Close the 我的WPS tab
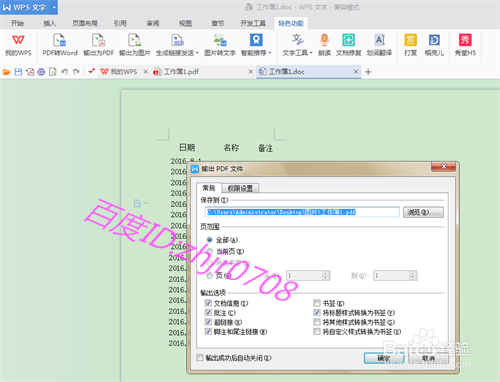 [x=145, y=72]
